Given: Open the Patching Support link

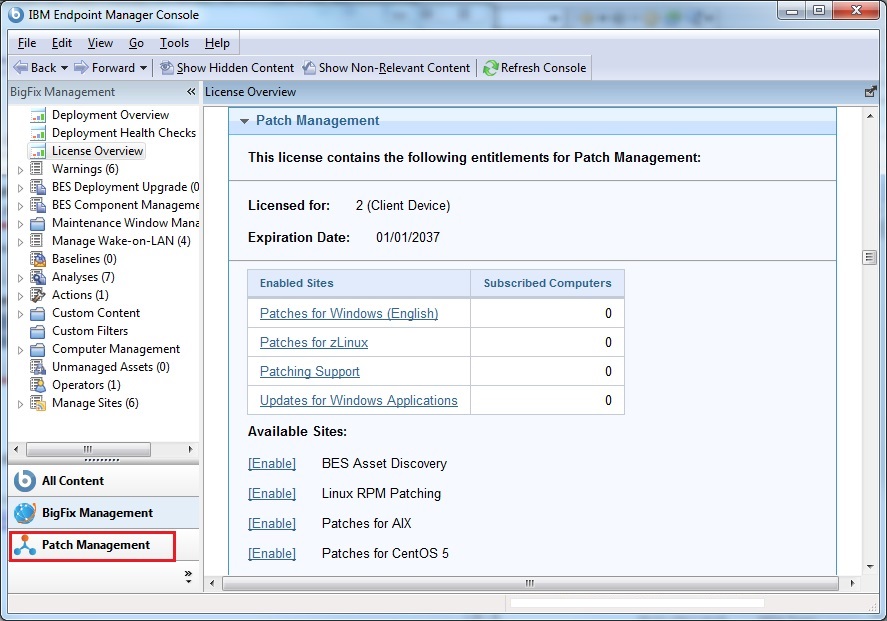Looking at the screenshot, I should (310, 372).
